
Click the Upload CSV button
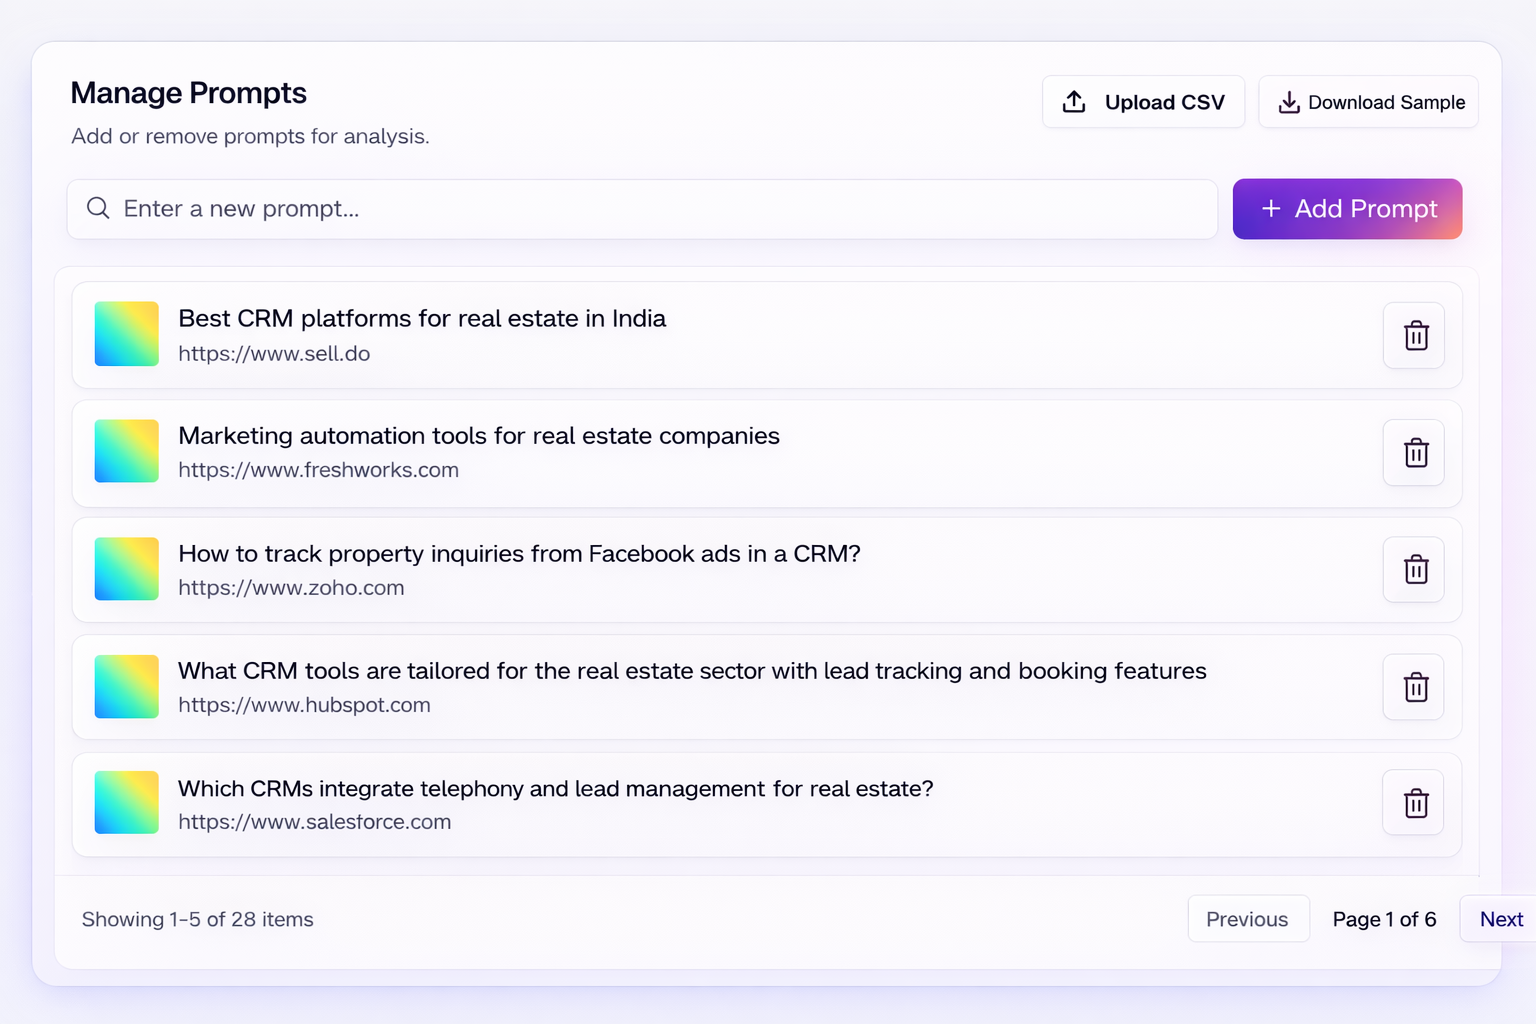[1143, 102]
